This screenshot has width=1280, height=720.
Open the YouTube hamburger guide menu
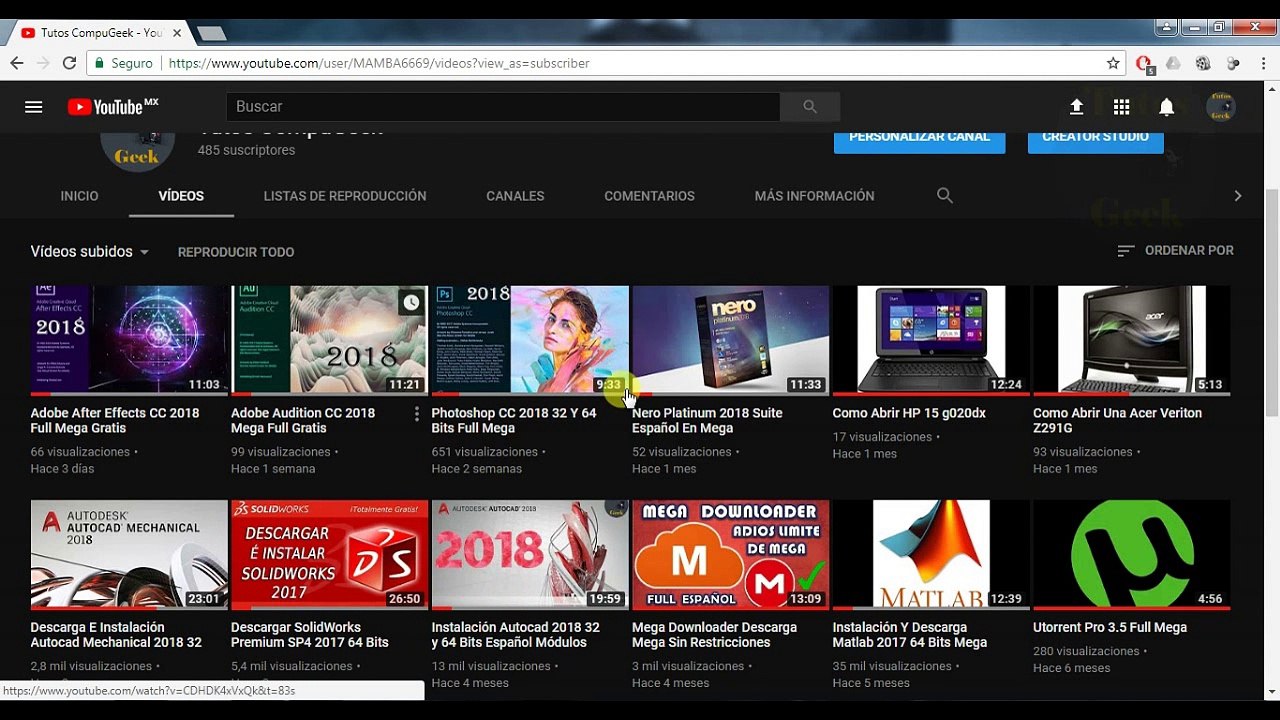(x=33, y=107)
